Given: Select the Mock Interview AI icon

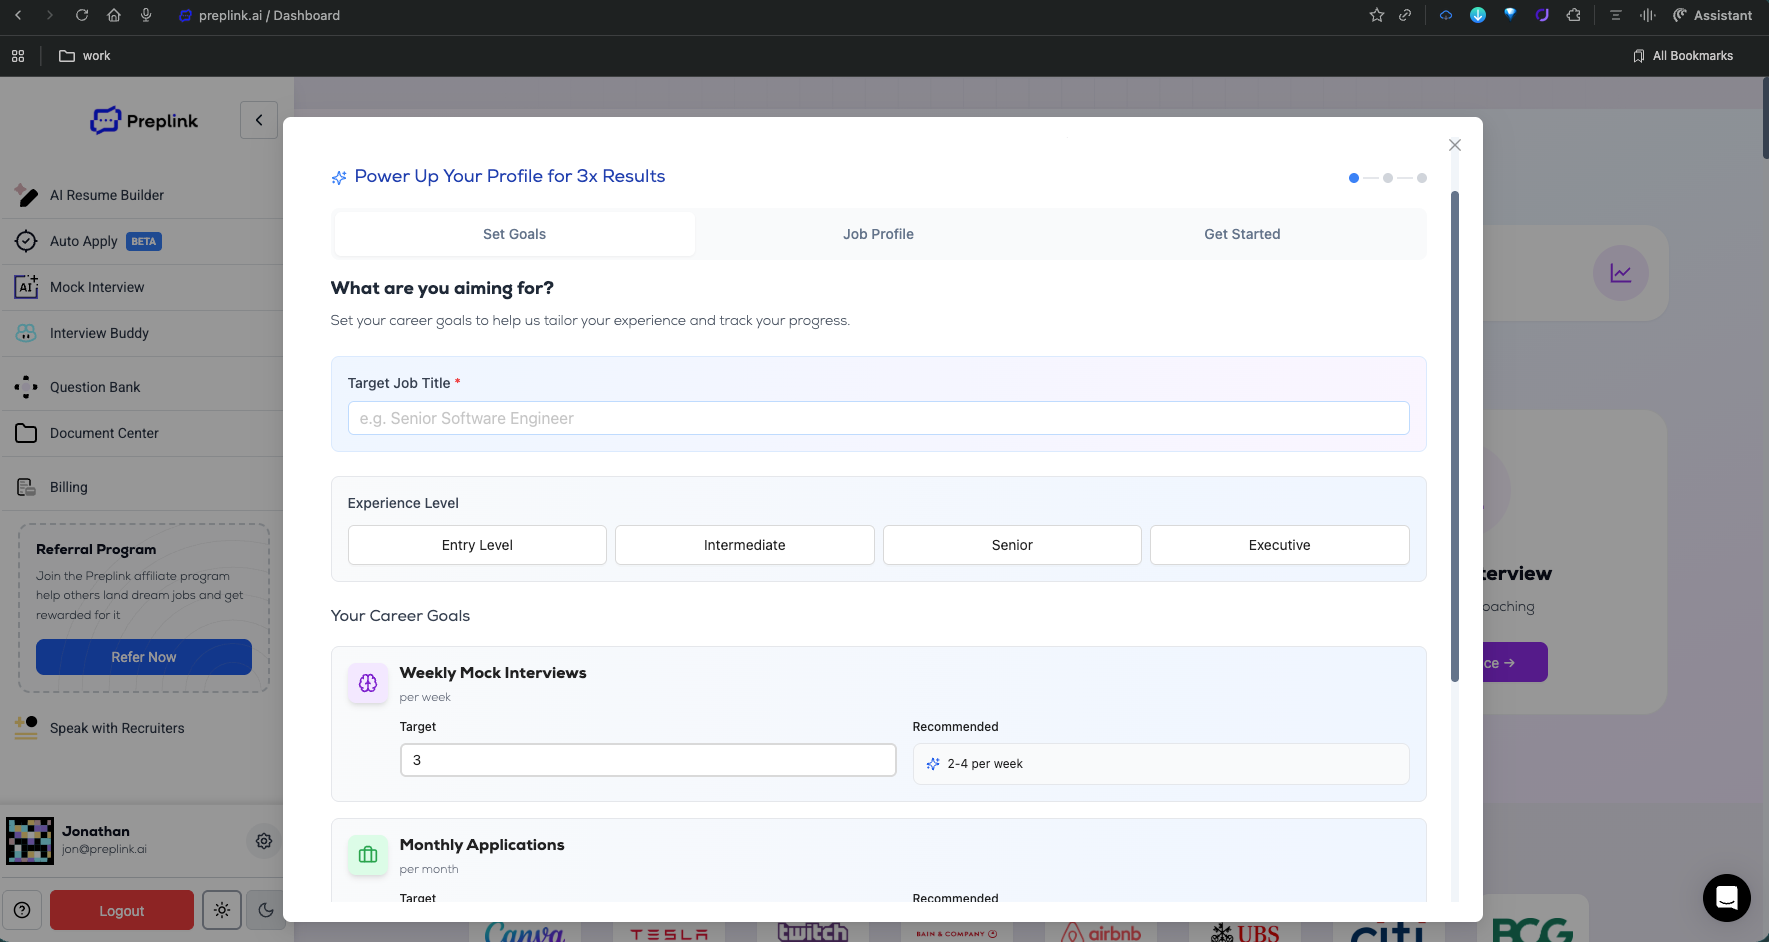Looking at the screenshot, I should click(x=26, y=287).
